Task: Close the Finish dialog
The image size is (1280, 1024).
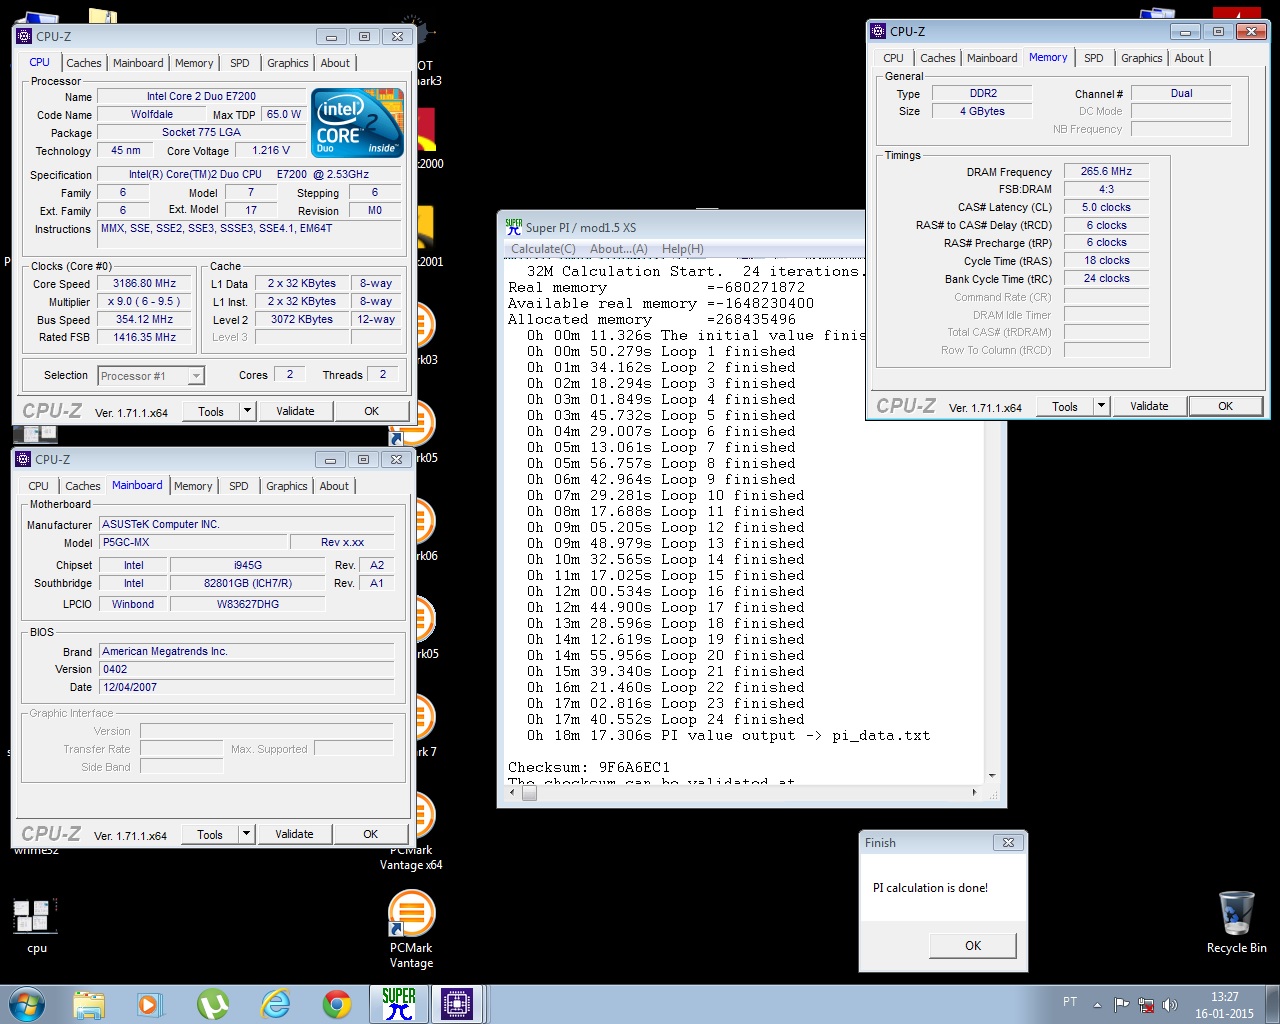Action: [x=1008, y=843]
